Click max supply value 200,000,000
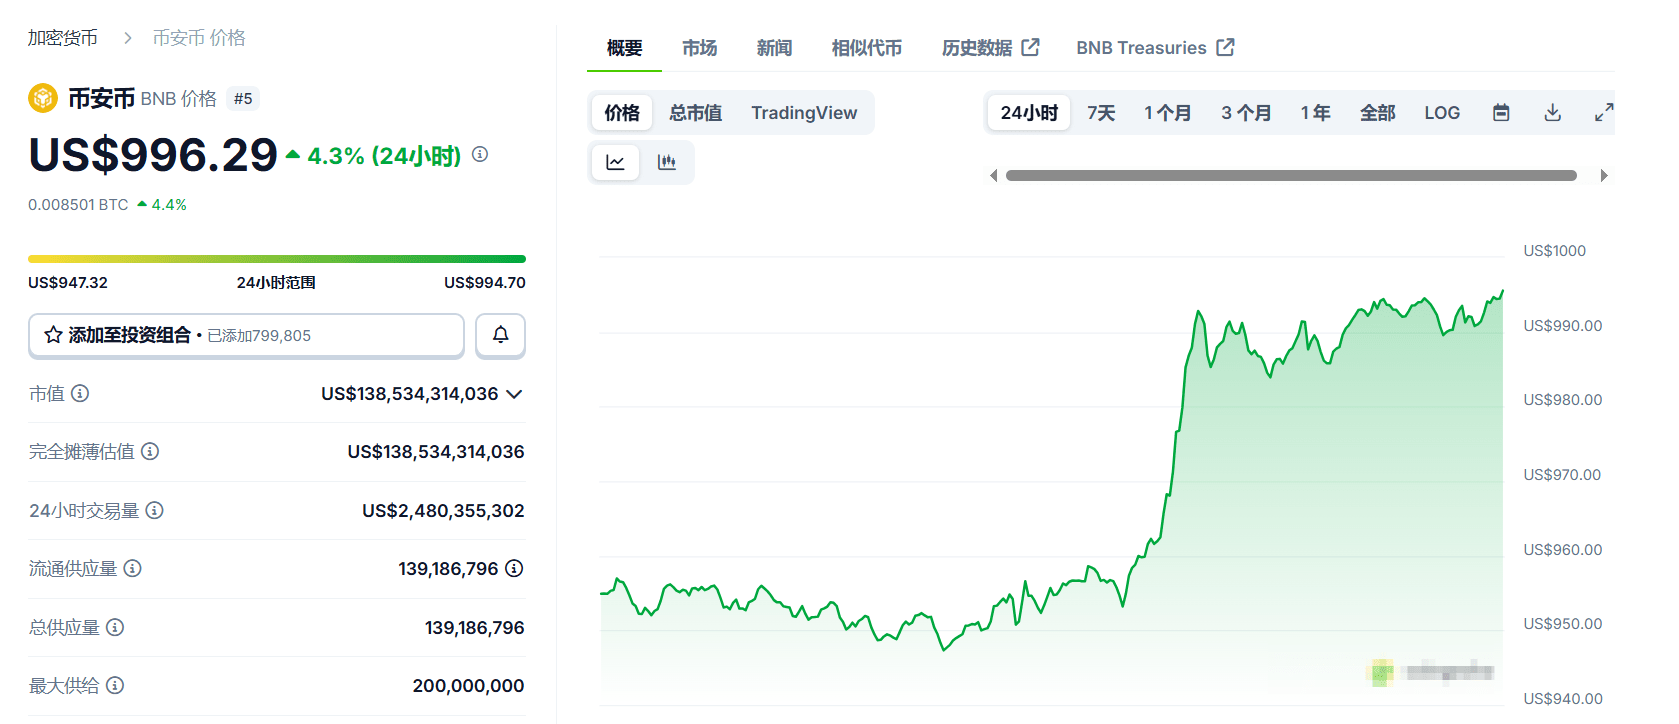Image resolution: width=1679 pixels, height=724 pixels. click(x=468, y=685)
